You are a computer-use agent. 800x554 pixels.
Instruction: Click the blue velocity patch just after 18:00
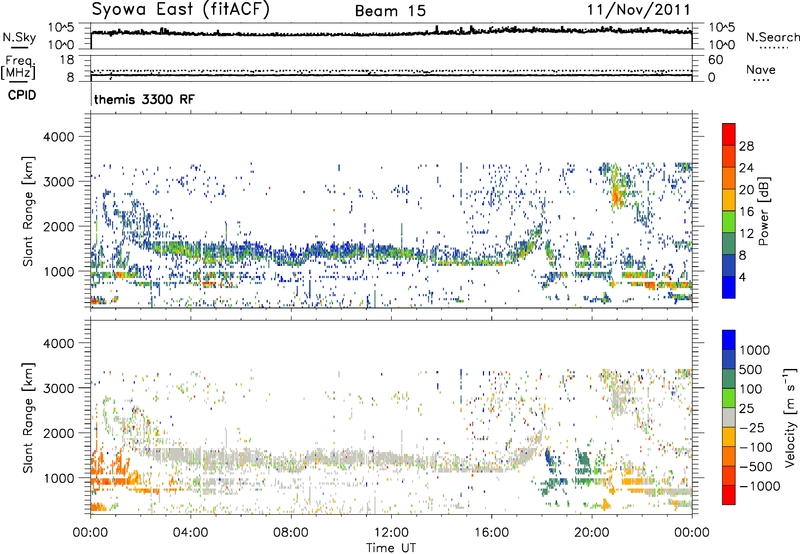[x=548, y=457]
